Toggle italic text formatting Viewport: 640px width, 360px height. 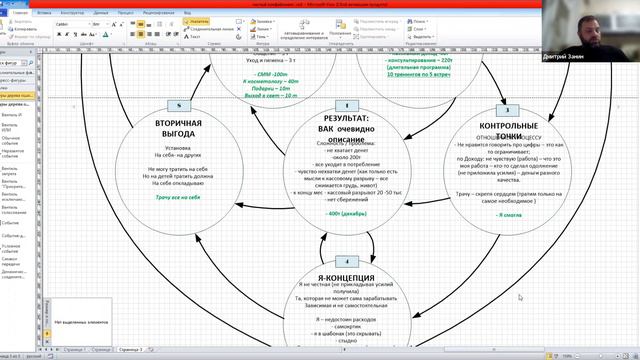tap(67, 35)
